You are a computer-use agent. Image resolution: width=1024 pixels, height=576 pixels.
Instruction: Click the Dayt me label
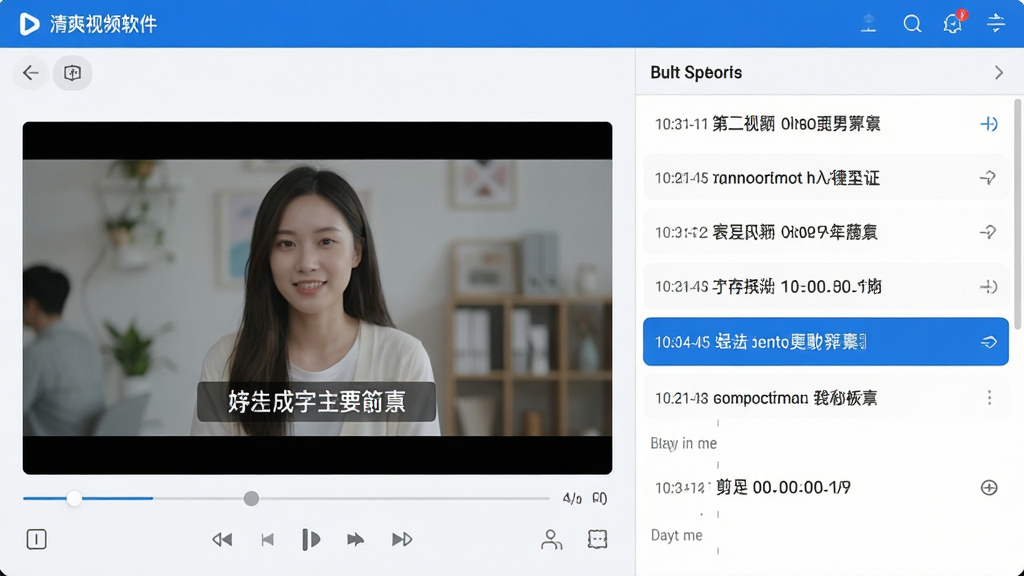[x=677, y=535]
